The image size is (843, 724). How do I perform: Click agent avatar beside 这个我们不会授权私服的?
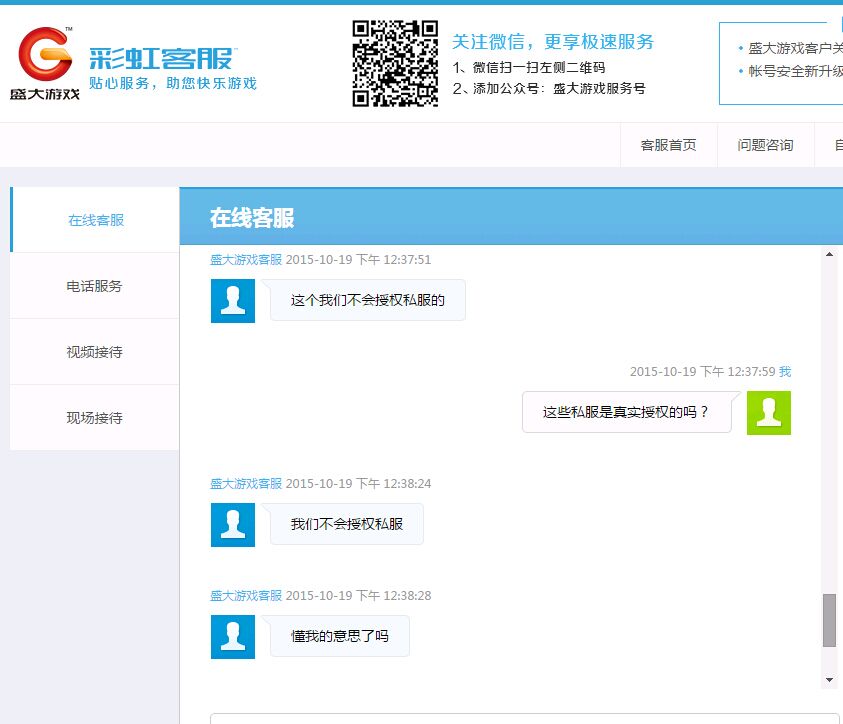(233, 301)
